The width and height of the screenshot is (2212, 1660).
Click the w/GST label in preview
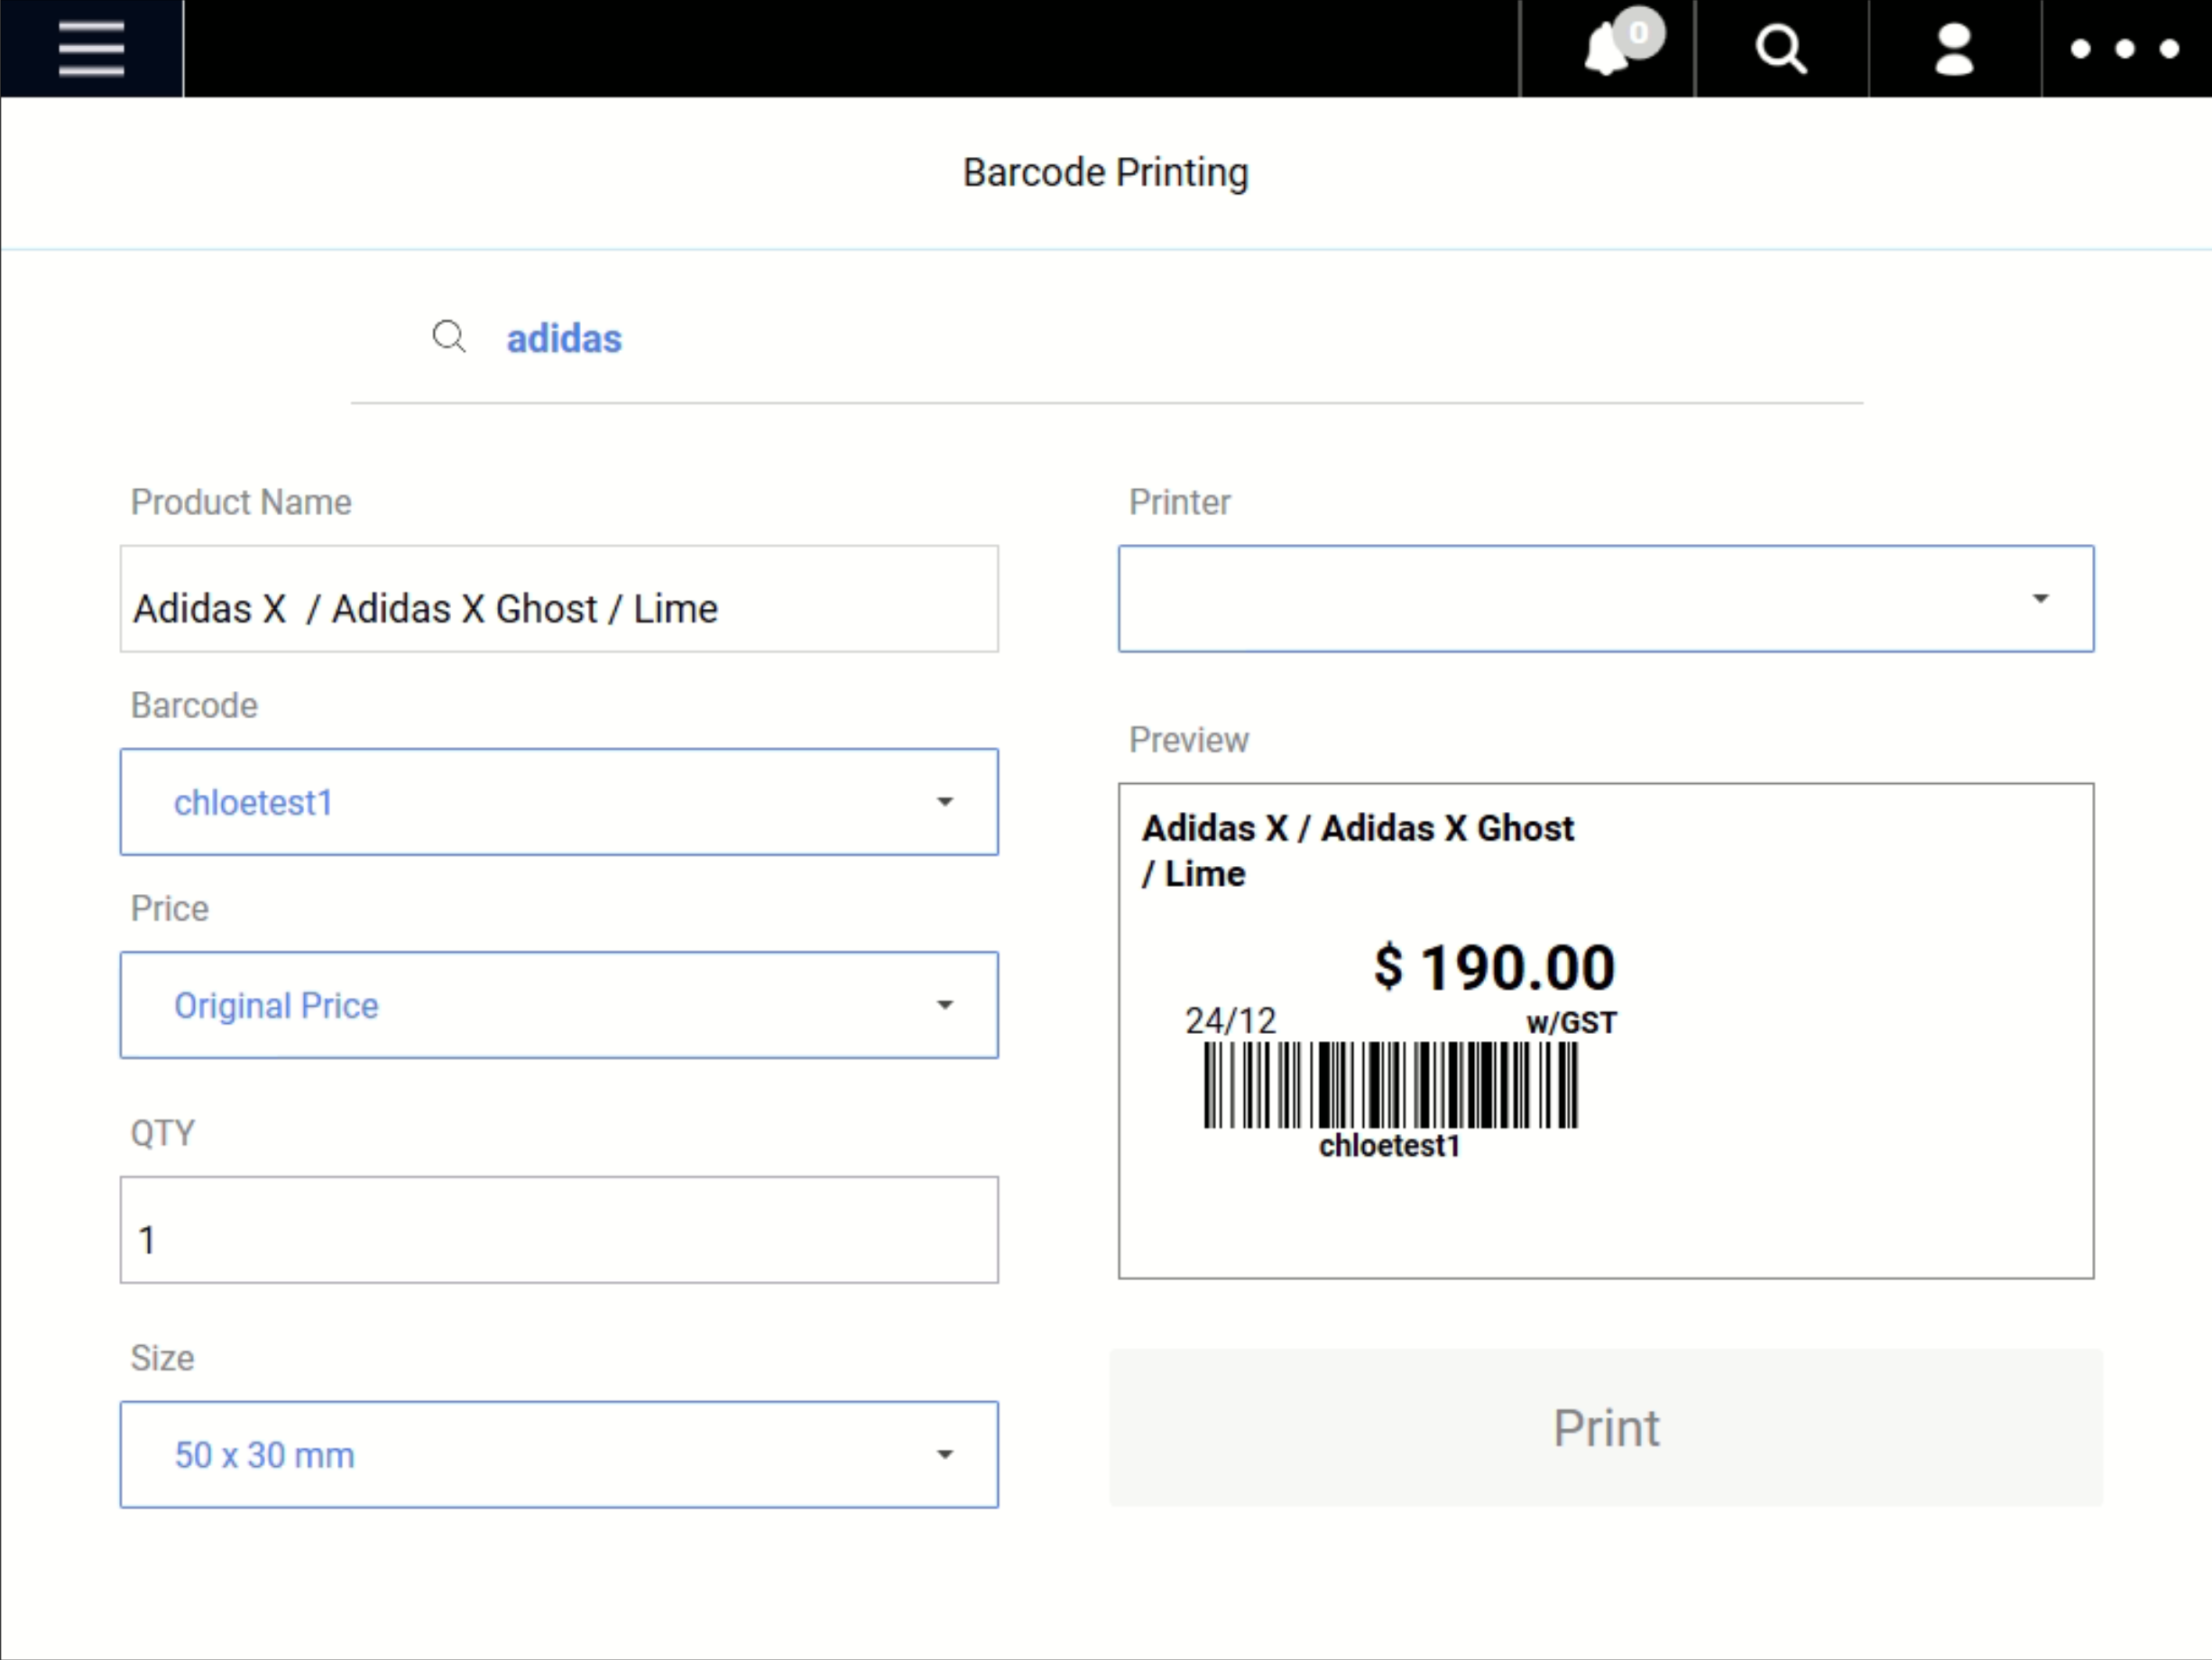coord(1572,1023)
